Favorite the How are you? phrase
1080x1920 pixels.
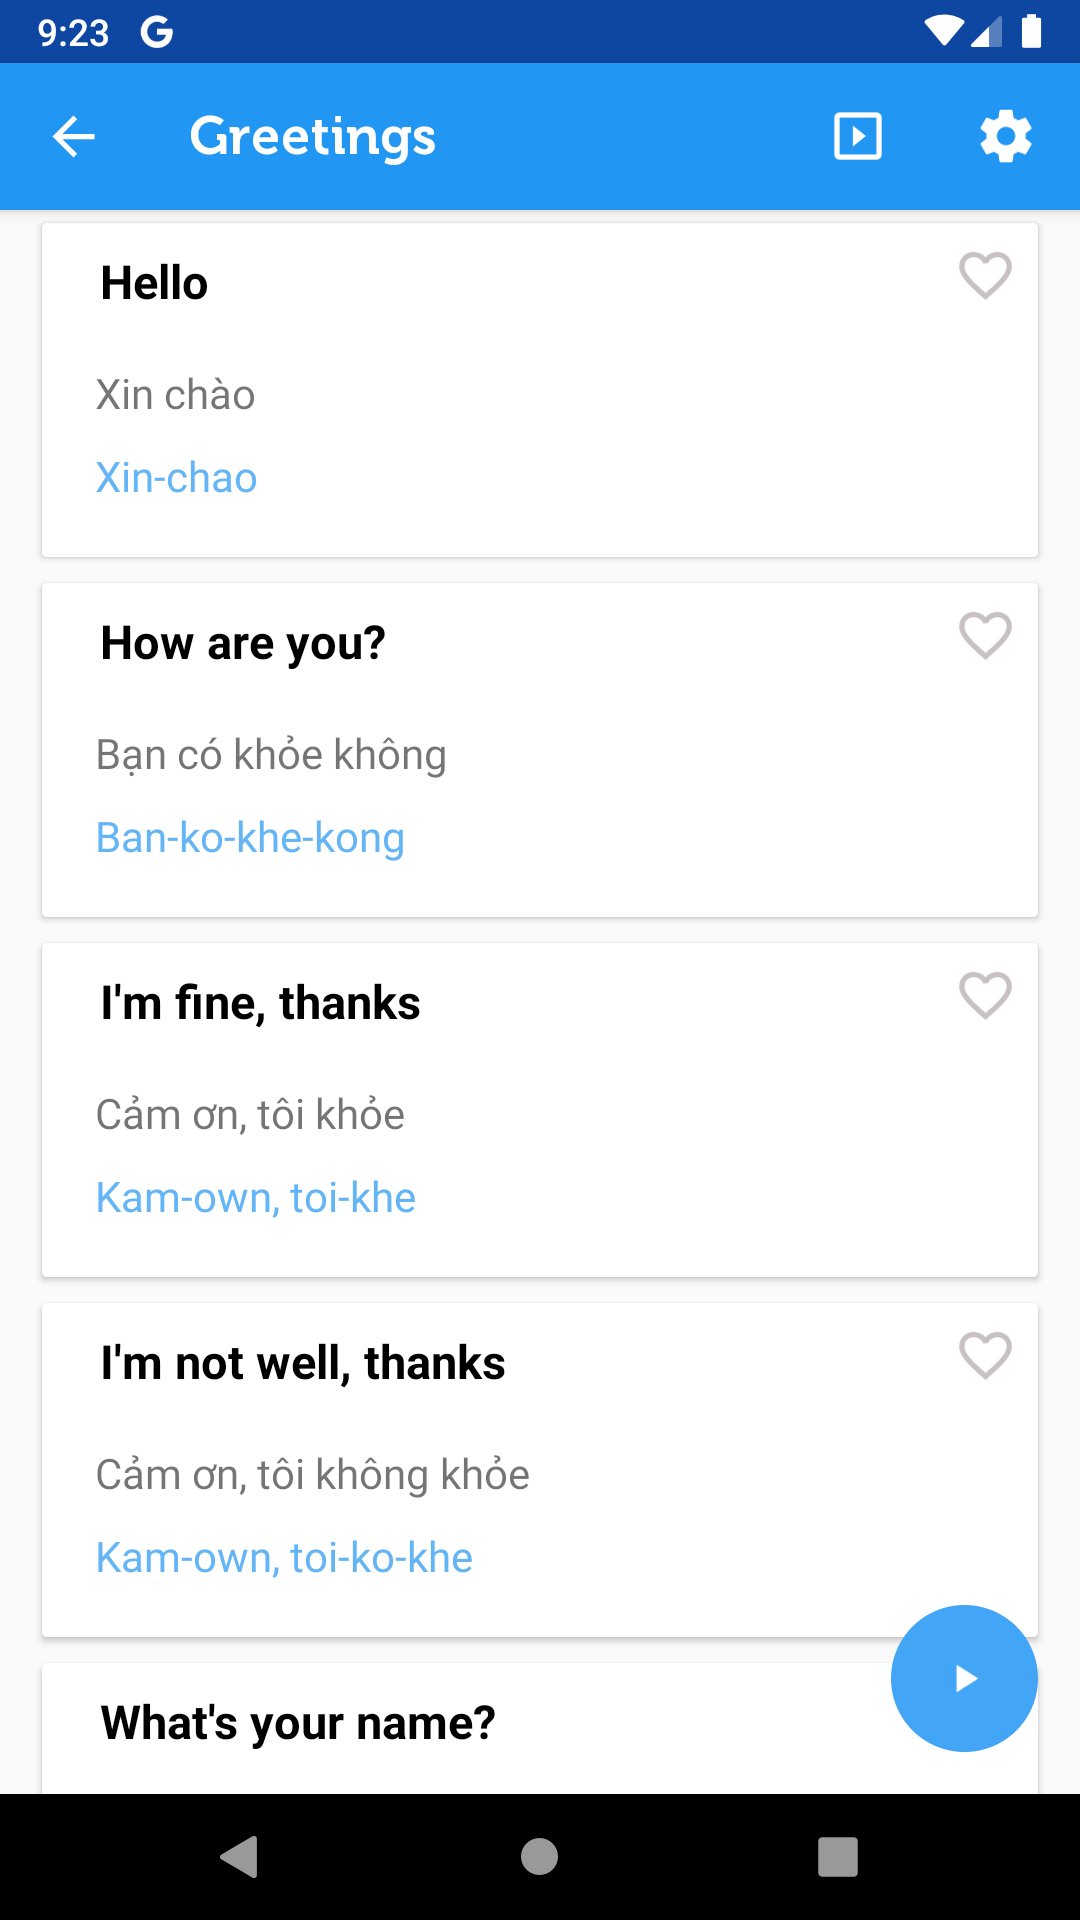pyautogui.click(x=985, y=635)
